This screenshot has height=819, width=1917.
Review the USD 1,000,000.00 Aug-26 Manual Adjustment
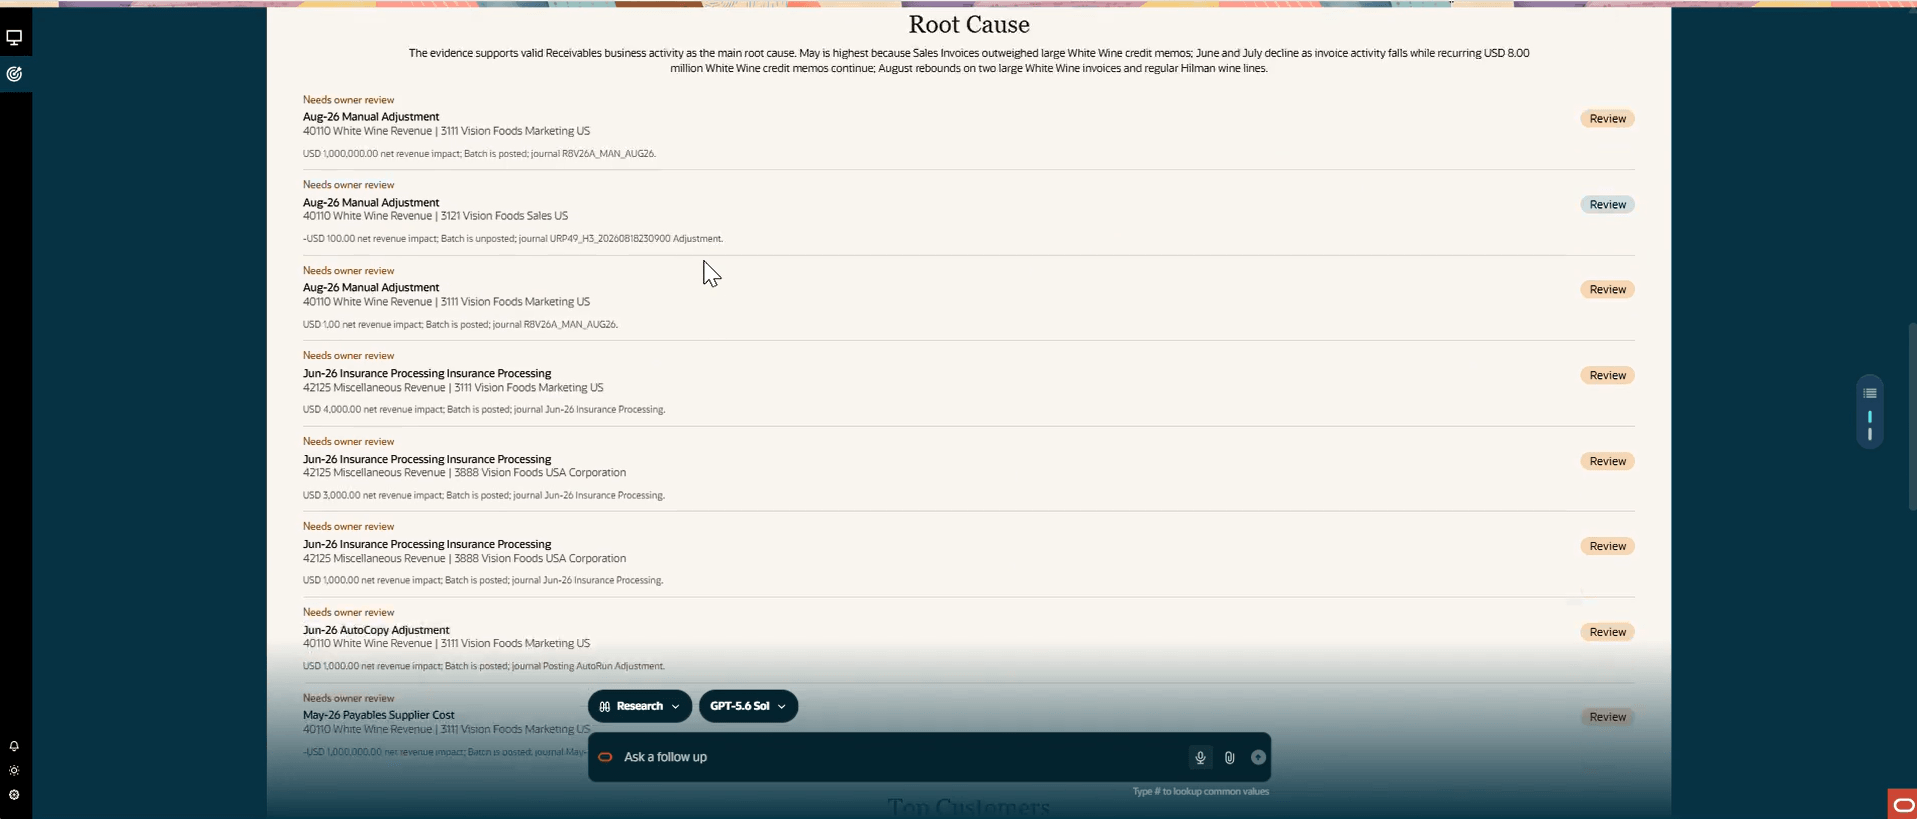pos(1607,119)
